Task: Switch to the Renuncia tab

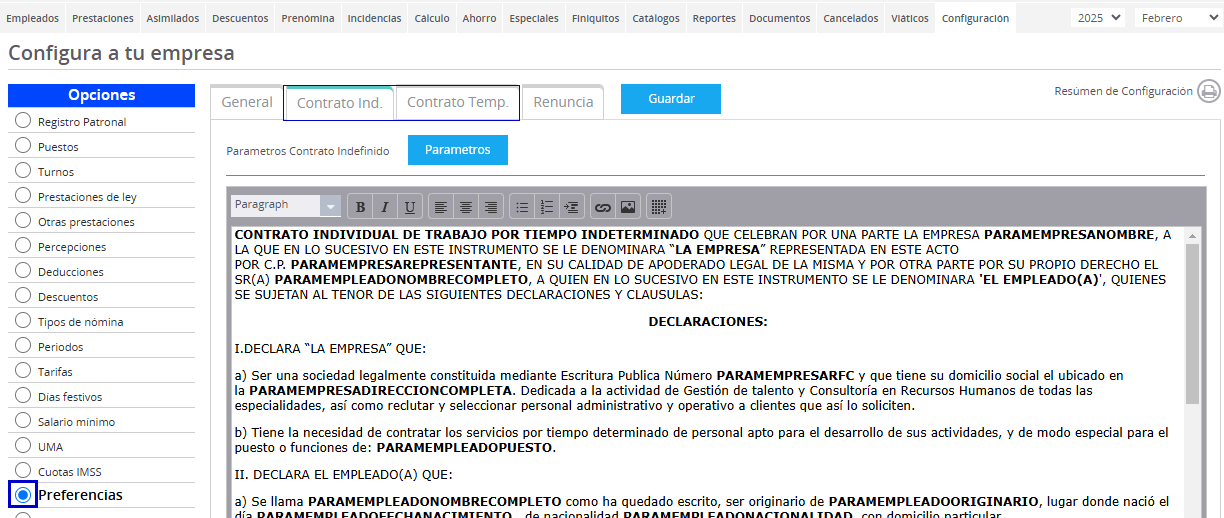Action: (x=563, y=102)
